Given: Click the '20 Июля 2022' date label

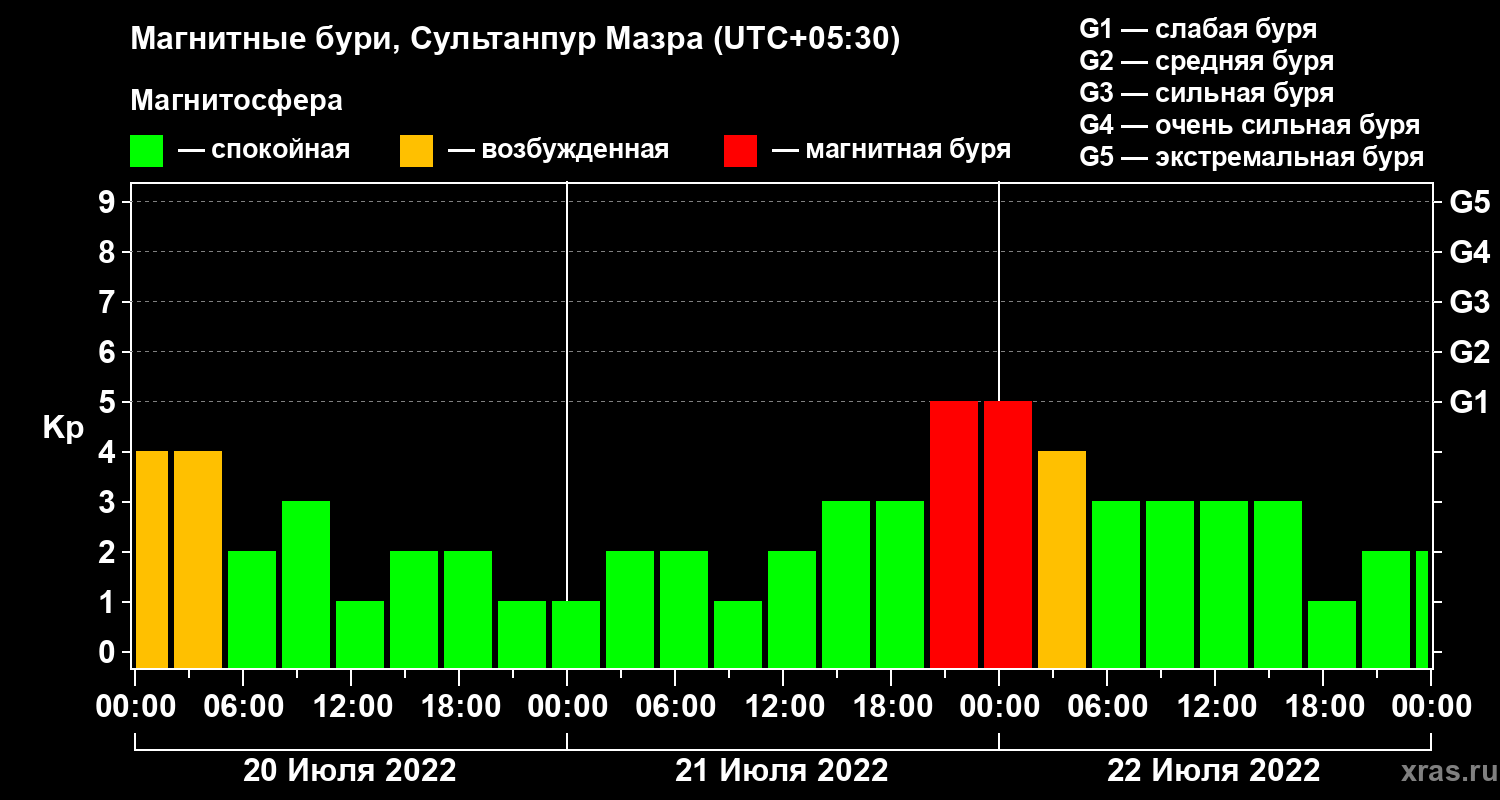Looking at the screenshot, I should click(x=350, y=771).
